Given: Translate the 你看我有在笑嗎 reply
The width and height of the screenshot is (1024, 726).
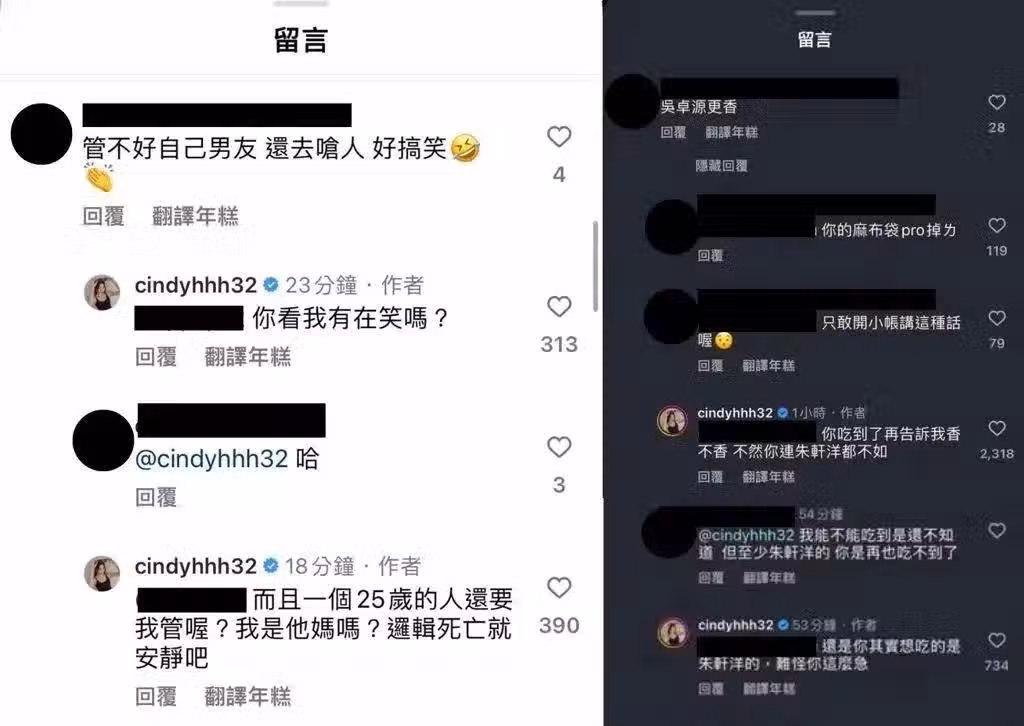Looking at the screenshot, I should point(248,357).
